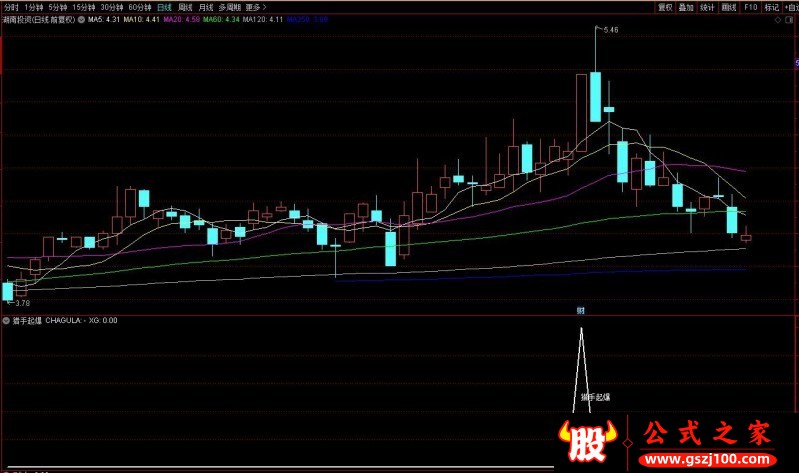Expand the 猎手起爆 indicator circle-arrow dropdown

[x=6, y=321]
